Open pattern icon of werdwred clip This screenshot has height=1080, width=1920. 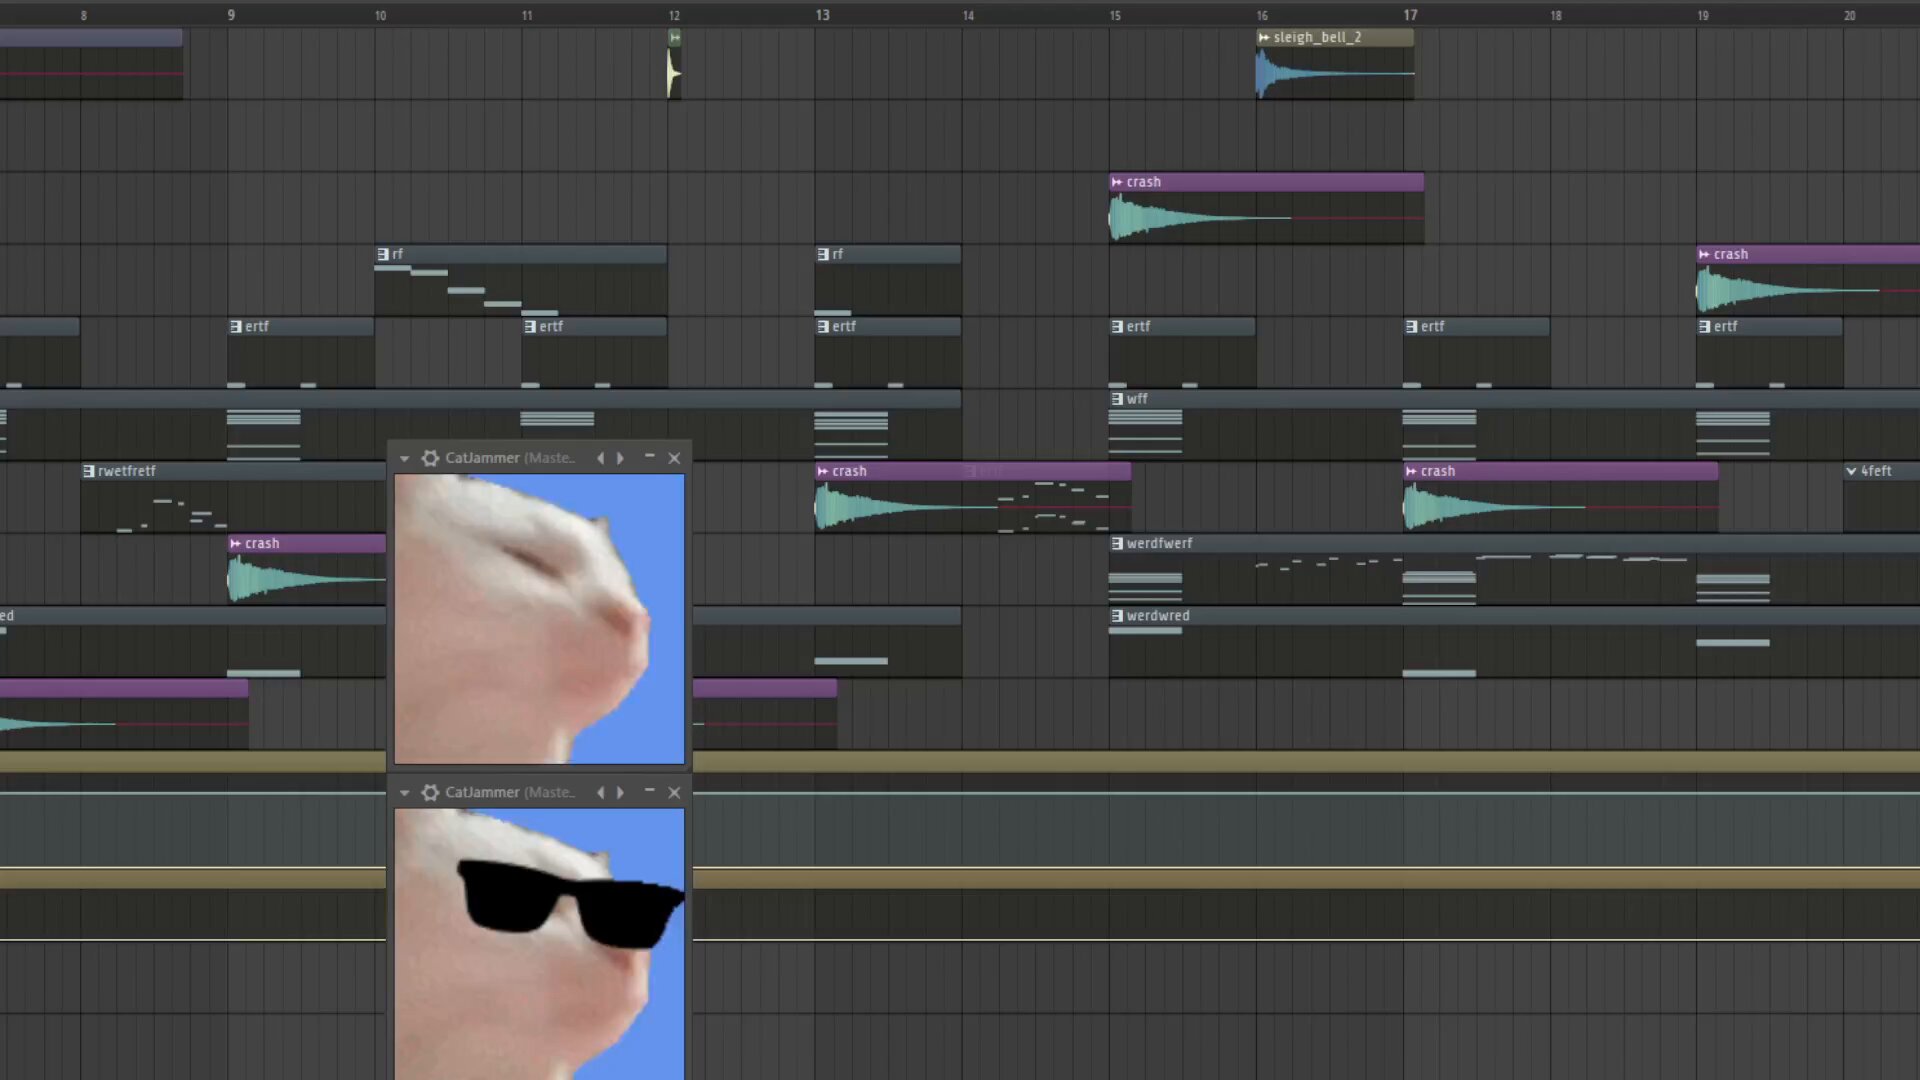[x=1117, y=615]
